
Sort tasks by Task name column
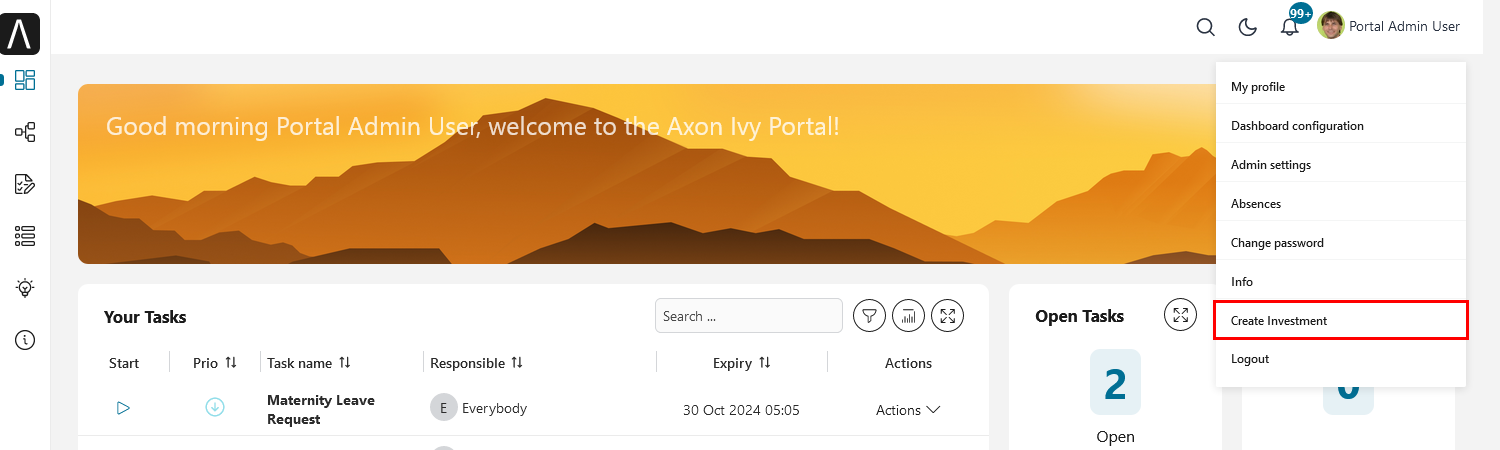(x=345, y=363)
